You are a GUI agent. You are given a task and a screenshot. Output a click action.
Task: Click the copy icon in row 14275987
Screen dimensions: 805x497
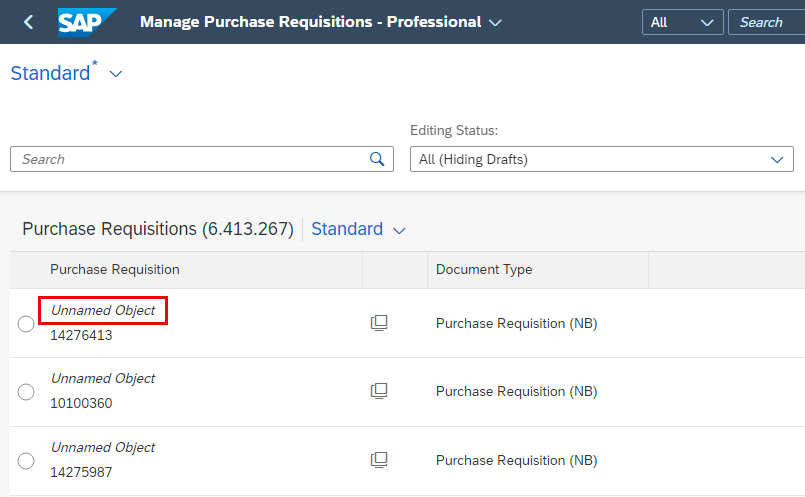point(379,460)
